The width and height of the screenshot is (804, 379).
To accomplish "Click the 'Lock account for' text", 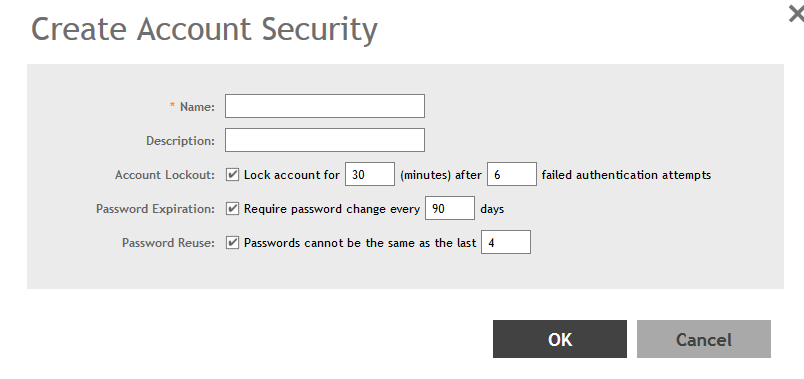I will click(292, 175).
